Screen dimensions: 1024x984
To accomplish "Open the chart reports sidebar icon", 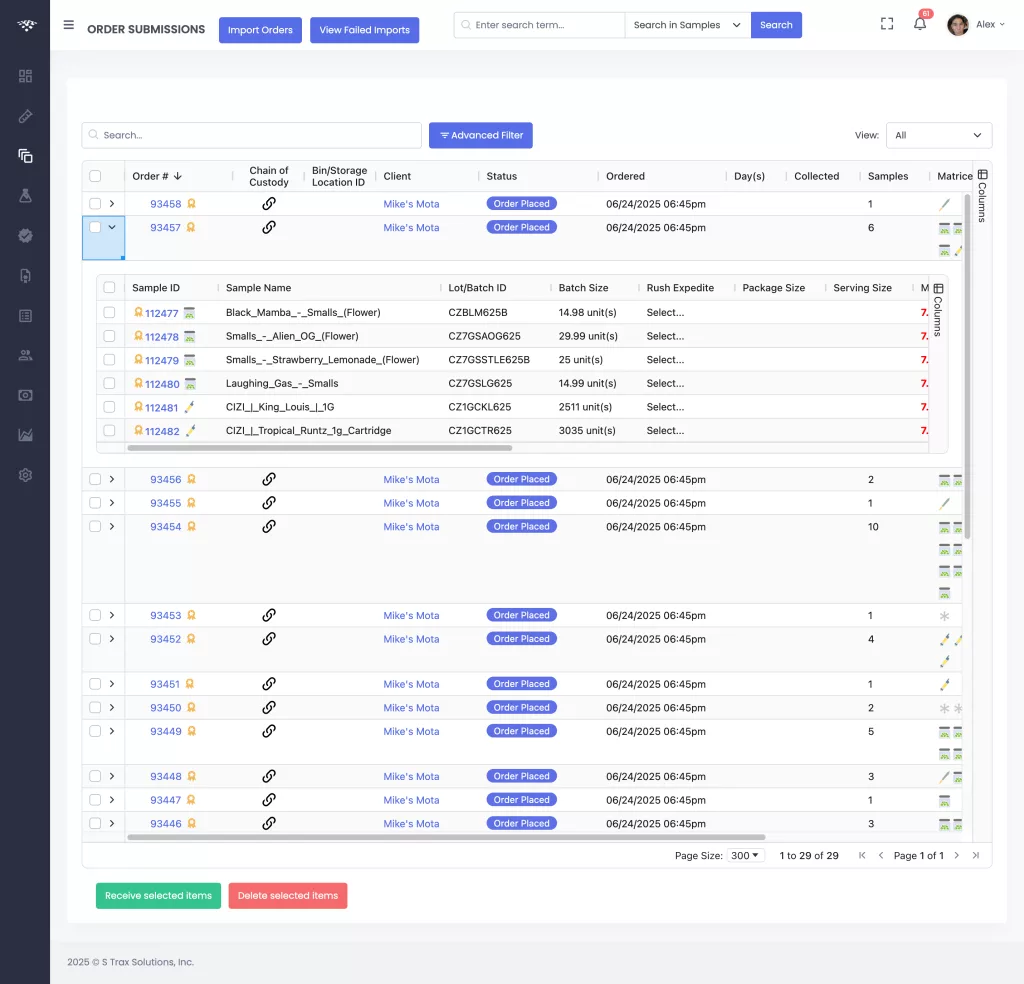I will 25,436.
